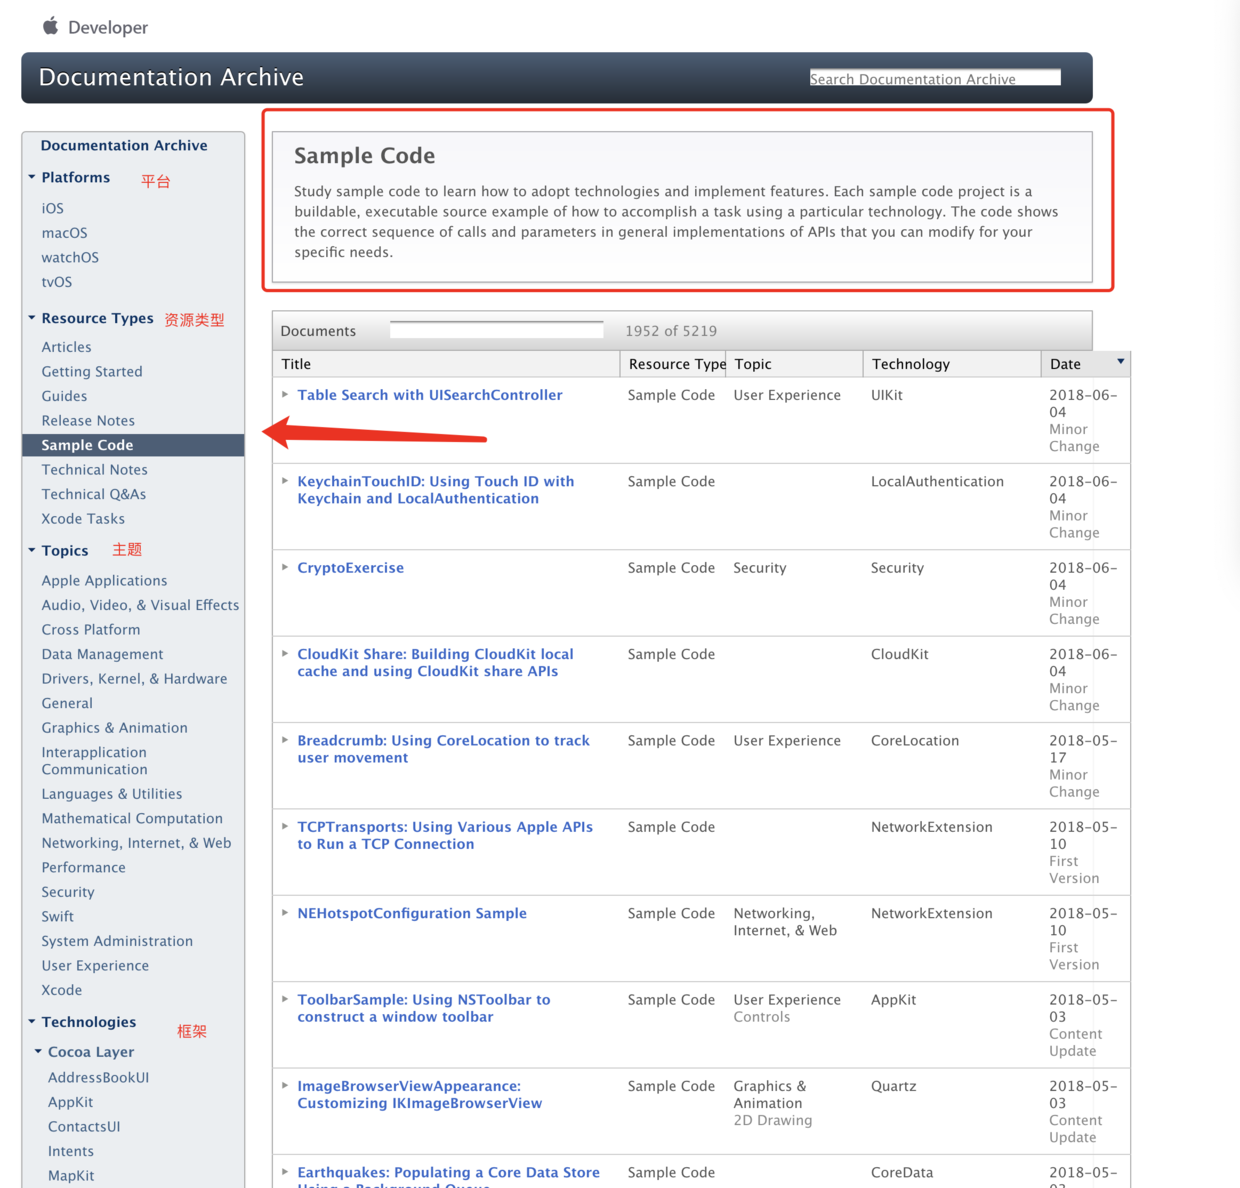Select AddressBookUI under Cocoa Layer

click(98, 1078)
